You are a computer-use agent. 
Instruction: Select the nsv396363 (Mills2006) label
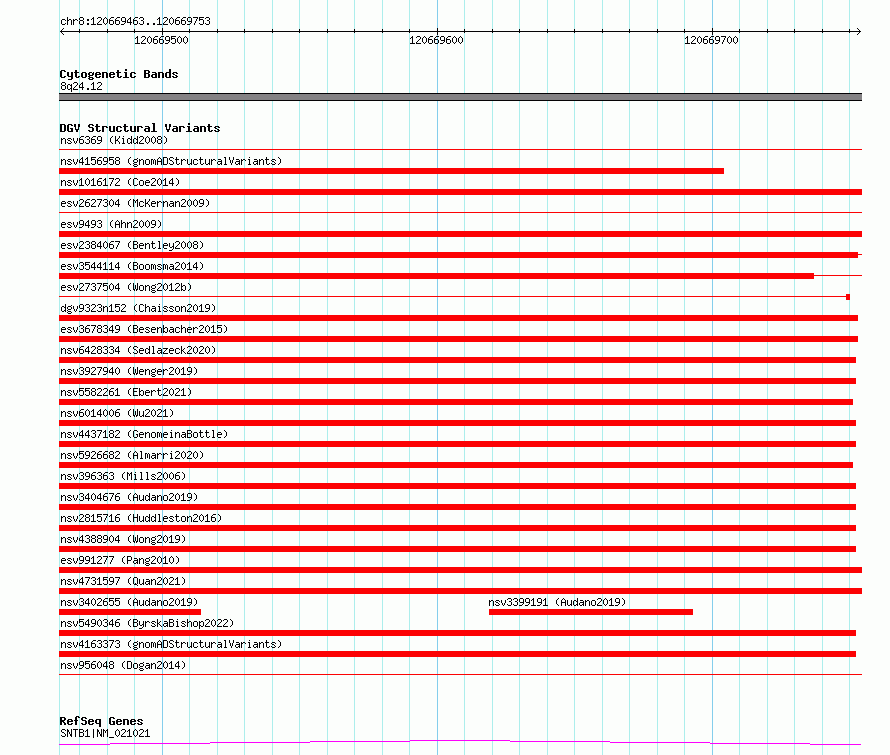(123, 476)
